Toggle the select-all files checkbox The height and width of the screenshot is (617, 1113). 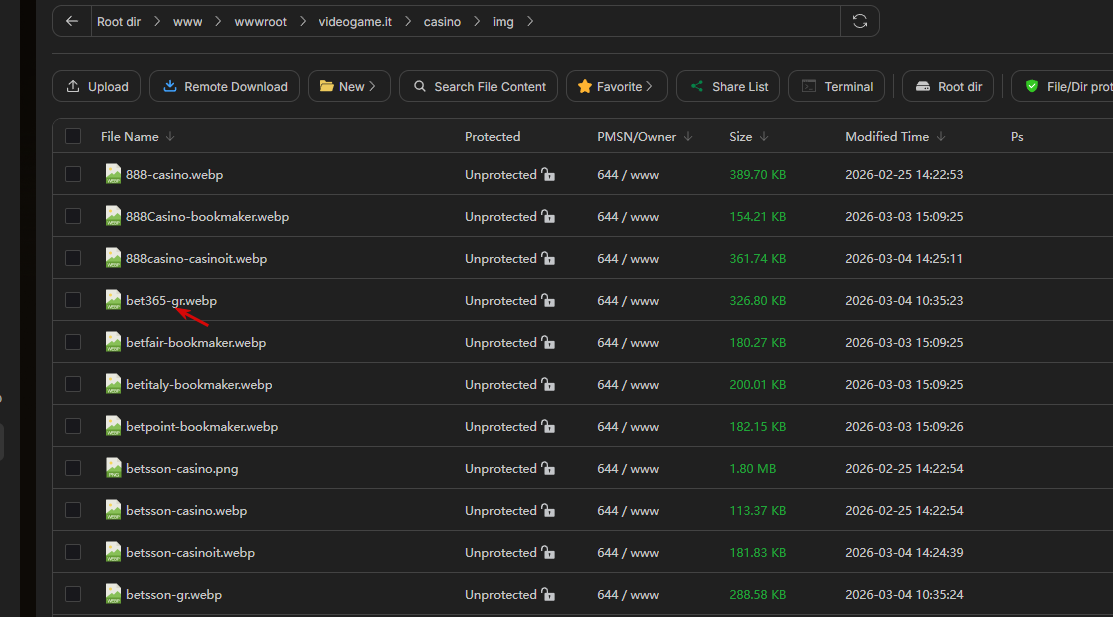coord(73,137)
